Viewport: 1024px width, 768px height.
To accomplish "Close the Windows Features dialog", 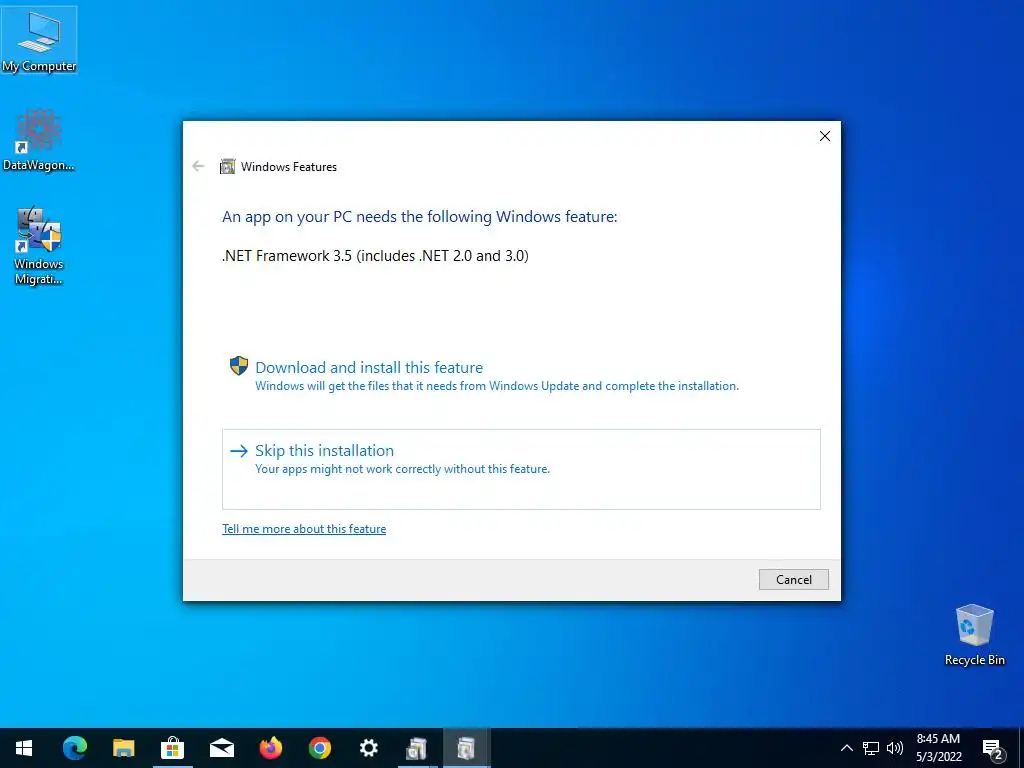I will pyautogui.click(x=825, y=136).
